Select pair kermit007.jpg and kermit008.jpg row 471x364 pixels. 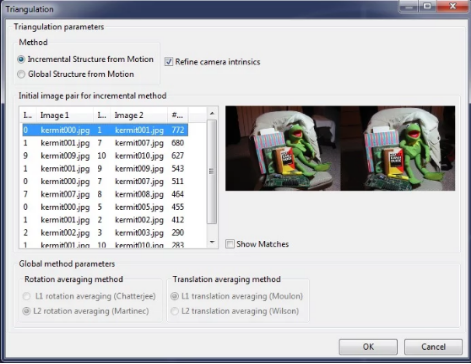click(x=105, y=194)
